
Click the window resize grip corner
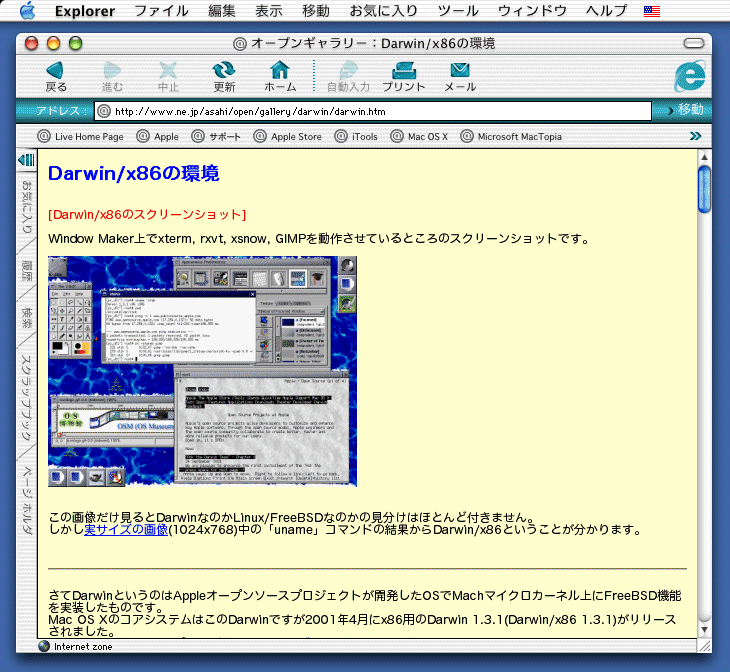coord(705,645)
